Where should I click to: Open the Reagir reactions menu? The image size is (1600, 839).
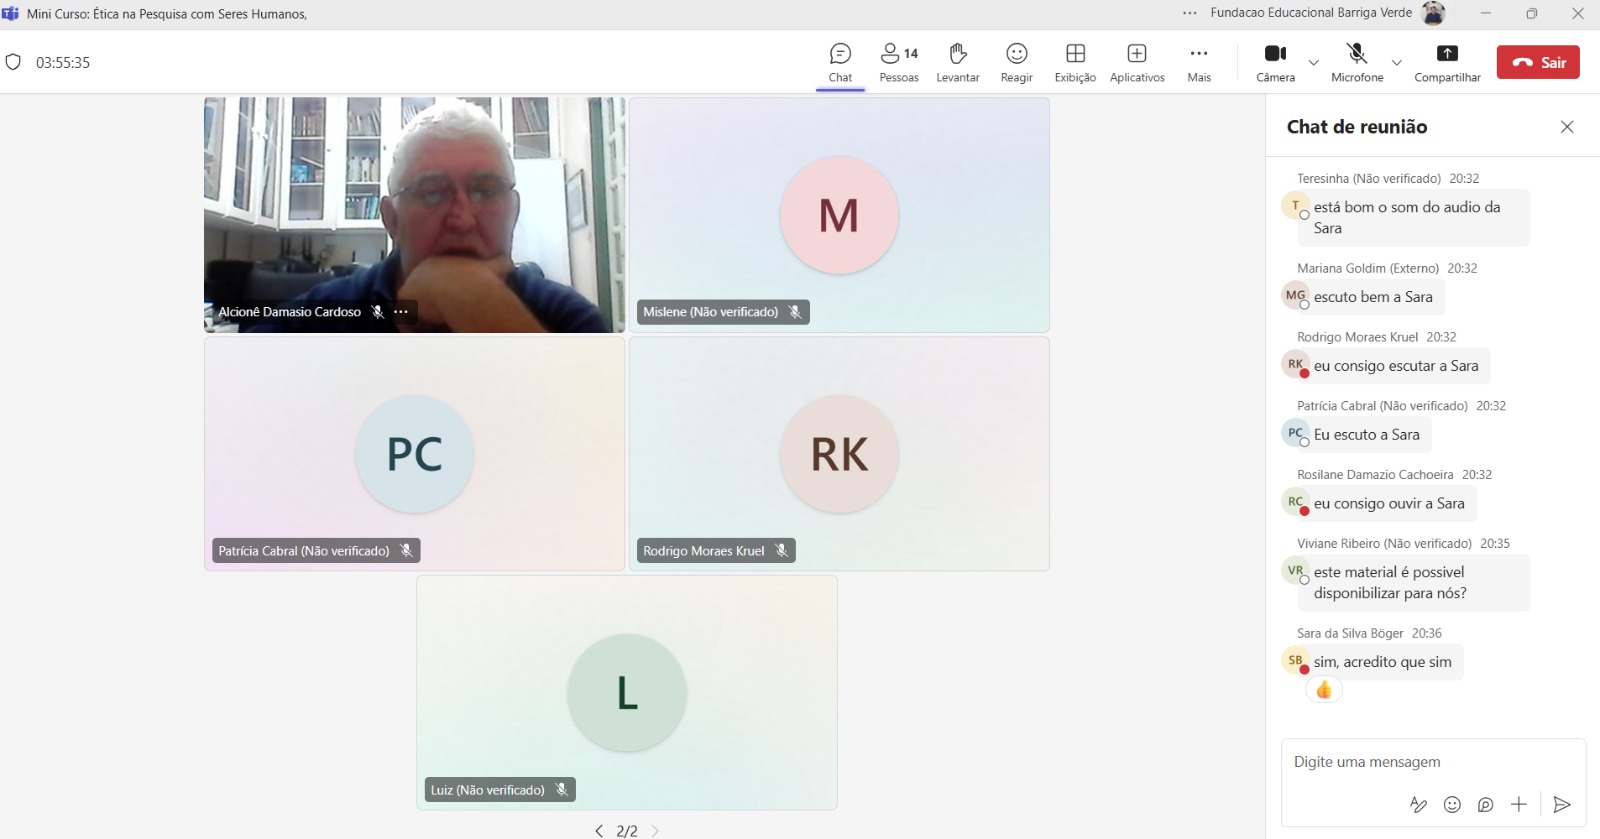pyautogui.click(x=1016, y=62)
